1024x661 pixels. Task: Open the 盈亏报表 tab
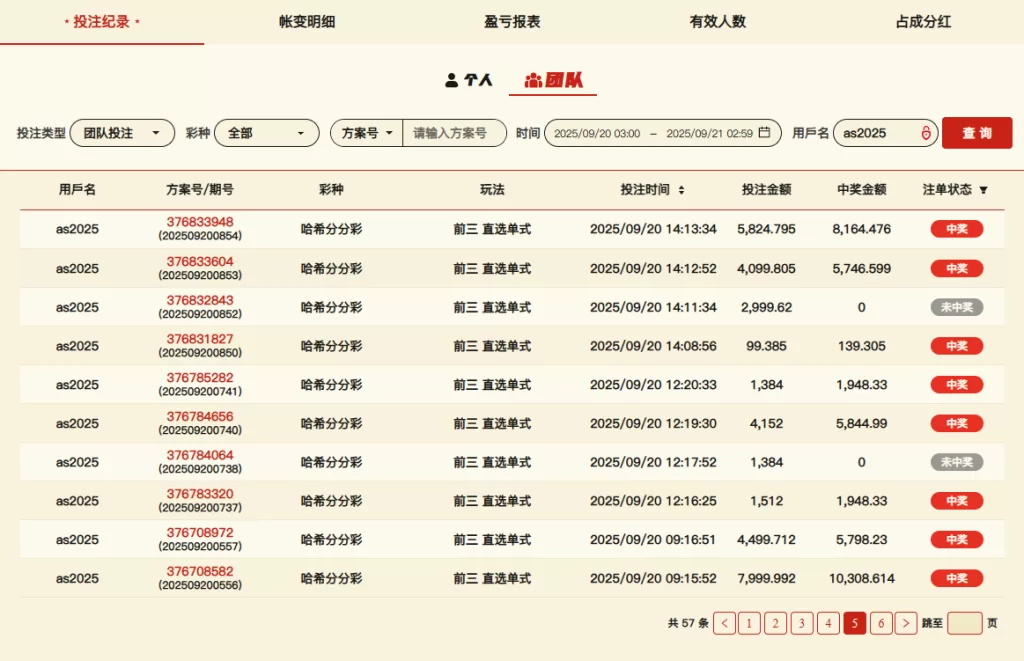click(512, 21)
